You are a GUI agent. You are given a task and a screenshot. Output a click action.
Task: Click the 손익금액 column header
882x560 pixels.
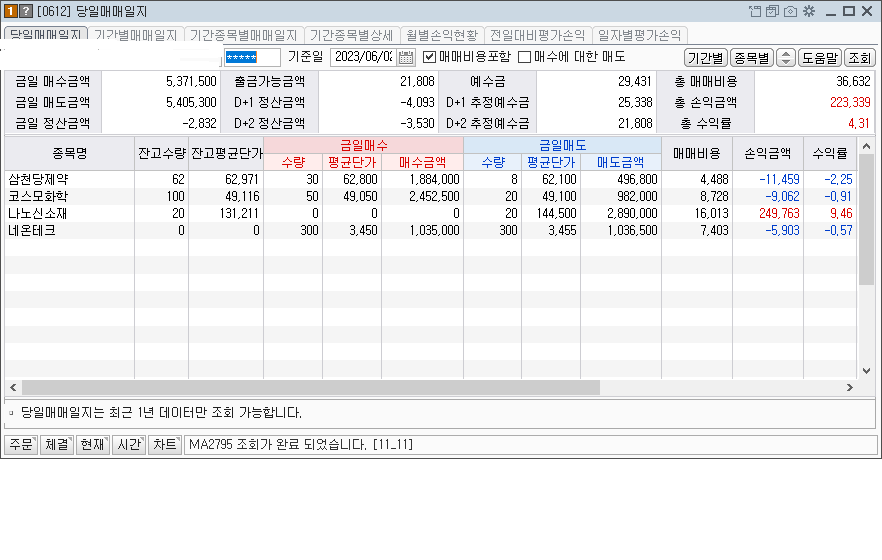768,153
